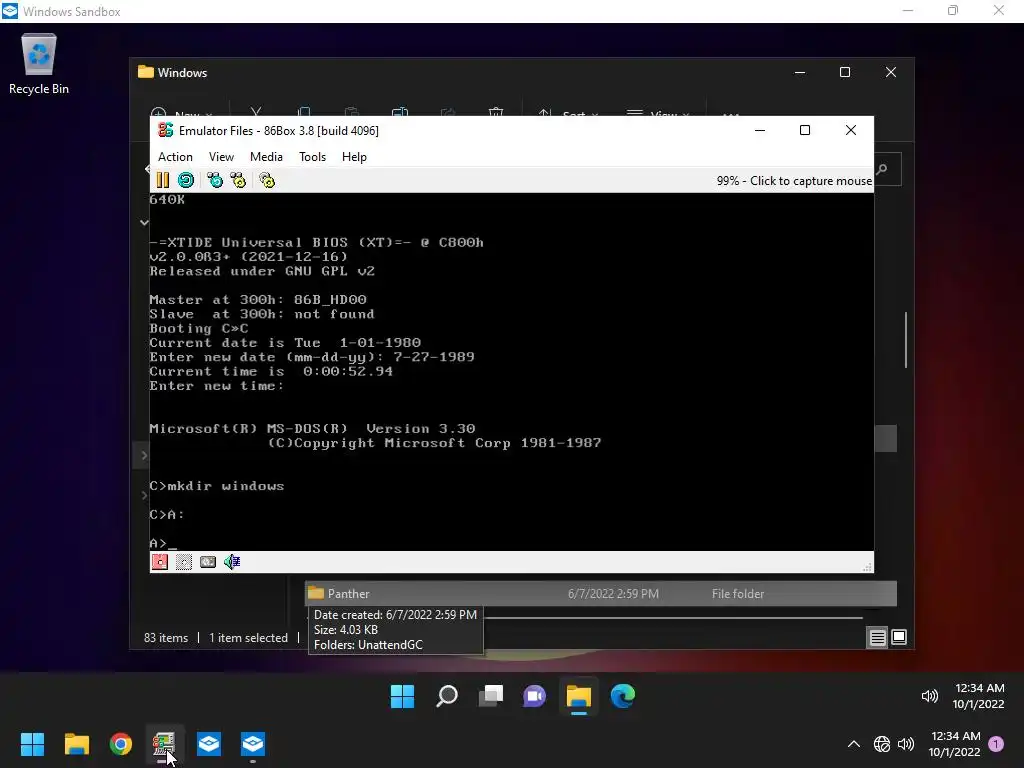The width and height of the screenshot is (1024, 768).
Task: Click the "File folder" type cell for Panther
Action: coord(738,594)
